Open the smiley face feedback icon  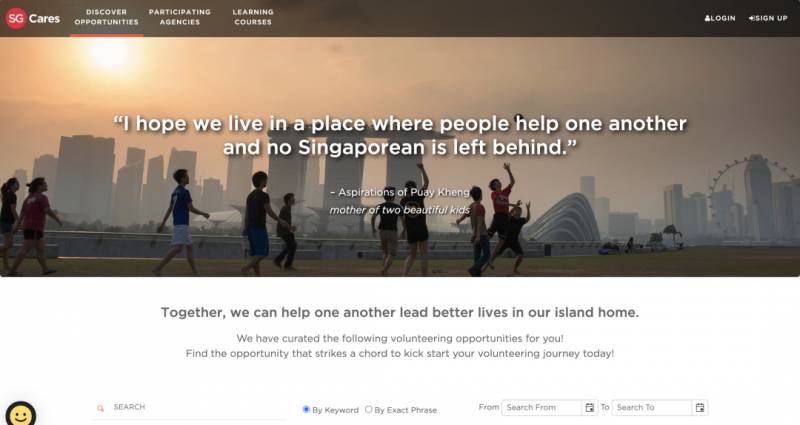click(20, 414)
